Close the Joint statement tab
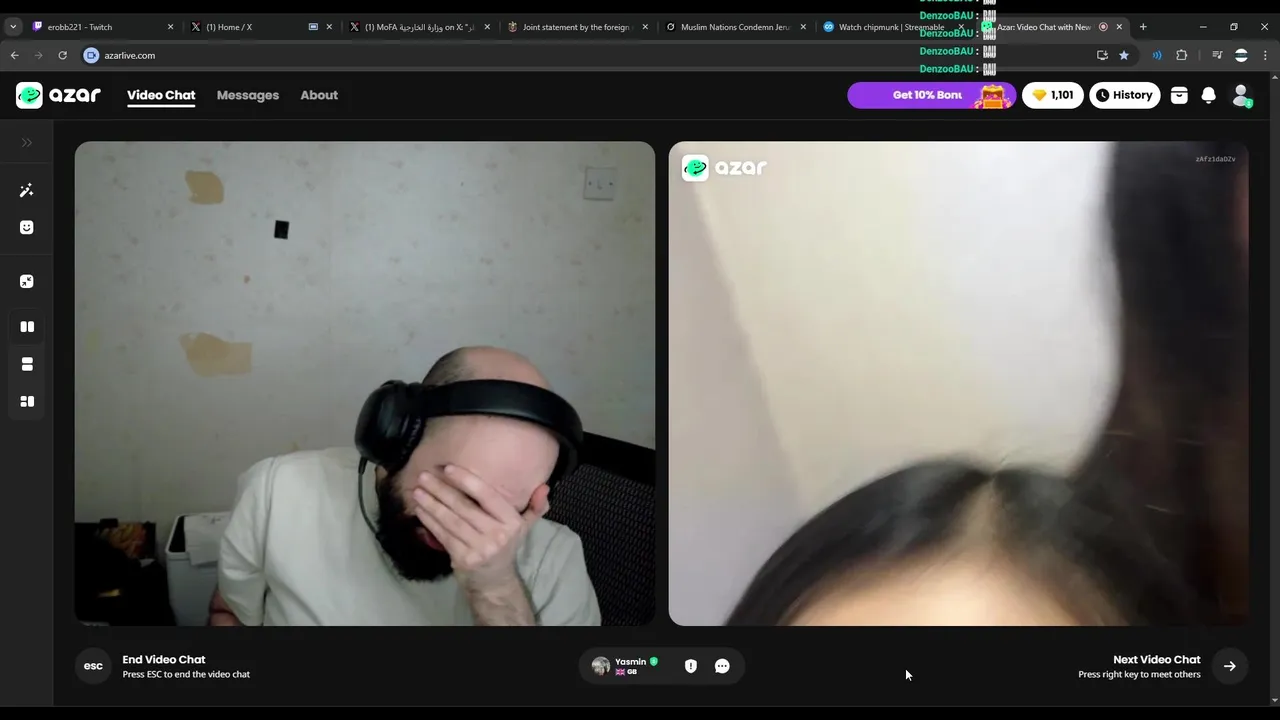 coord(645,27)
